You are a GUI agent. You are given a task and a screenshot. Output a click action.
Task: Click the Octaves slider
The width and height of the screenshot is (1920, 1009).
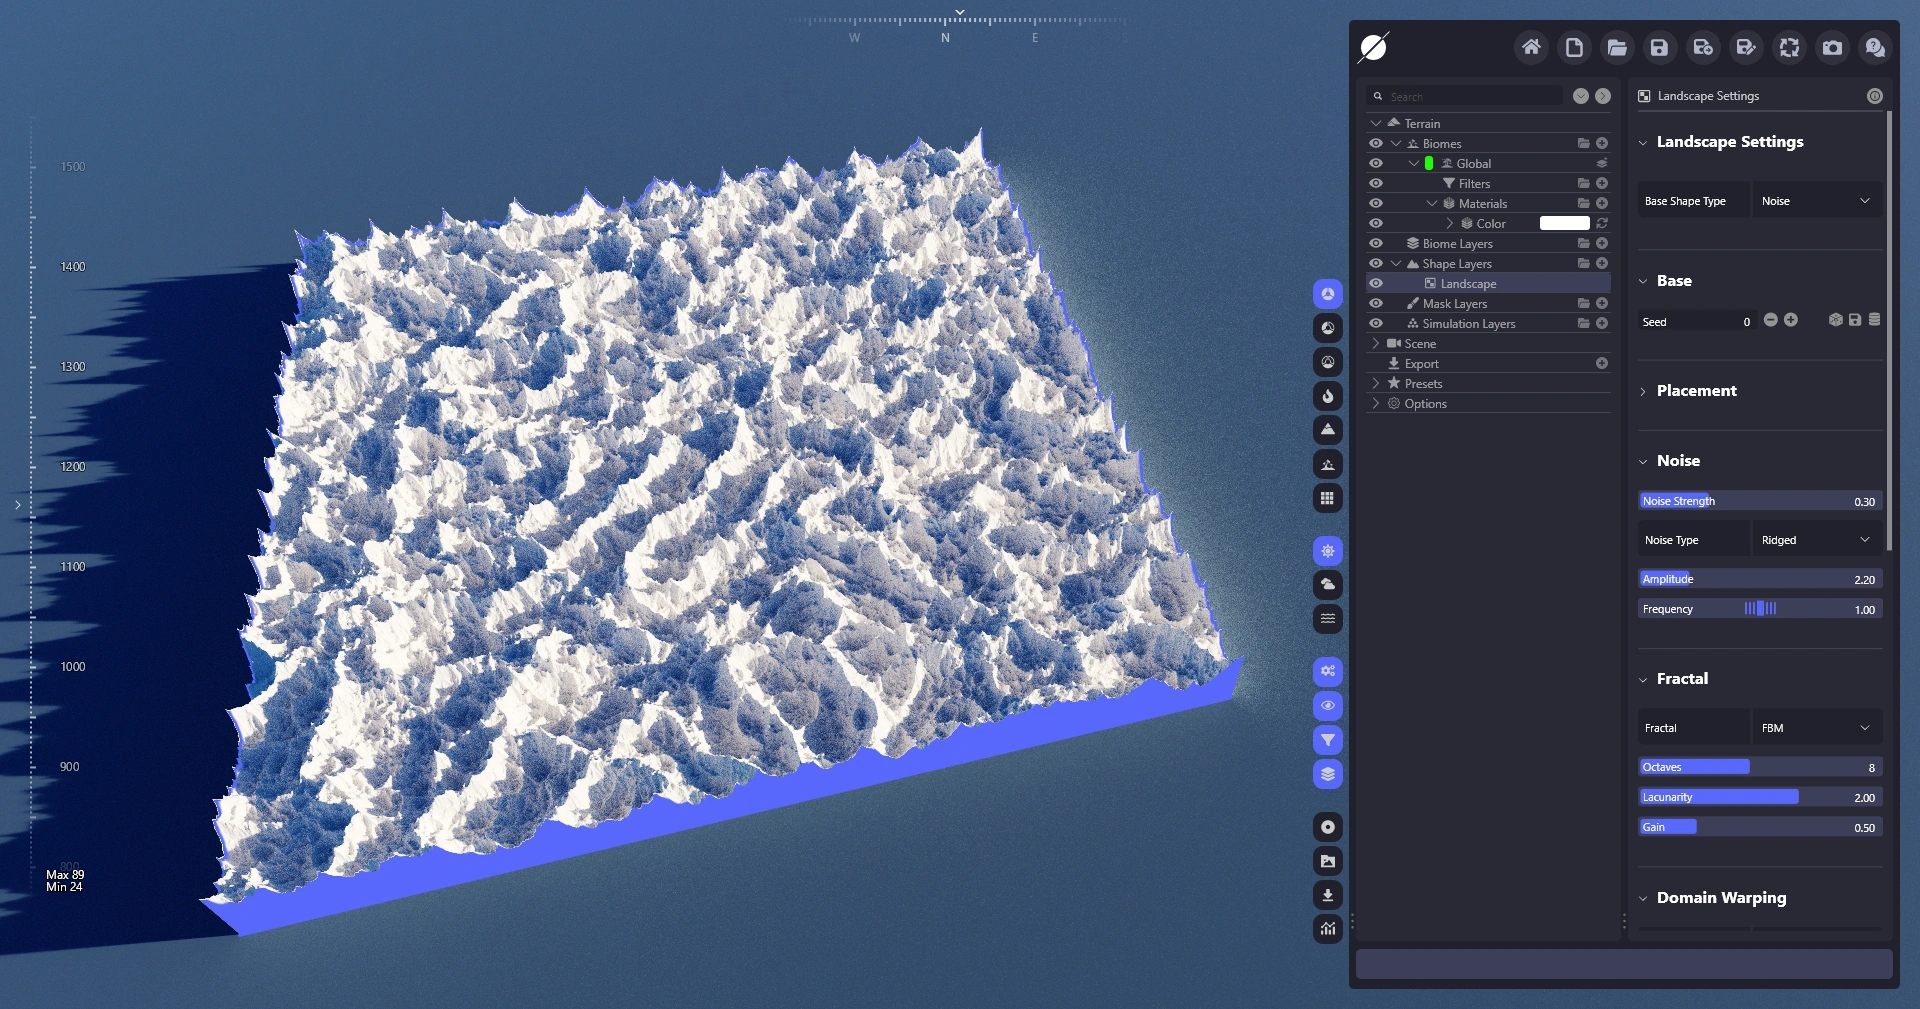1760,767
